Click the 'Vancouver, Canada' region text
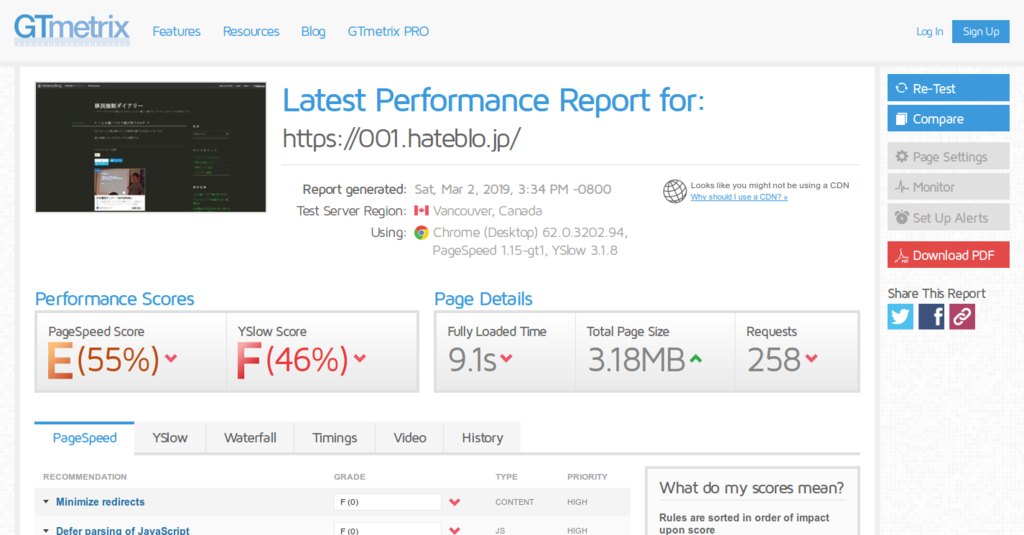The width and height of the screenshot is (1024, 535). click(487, 211)
